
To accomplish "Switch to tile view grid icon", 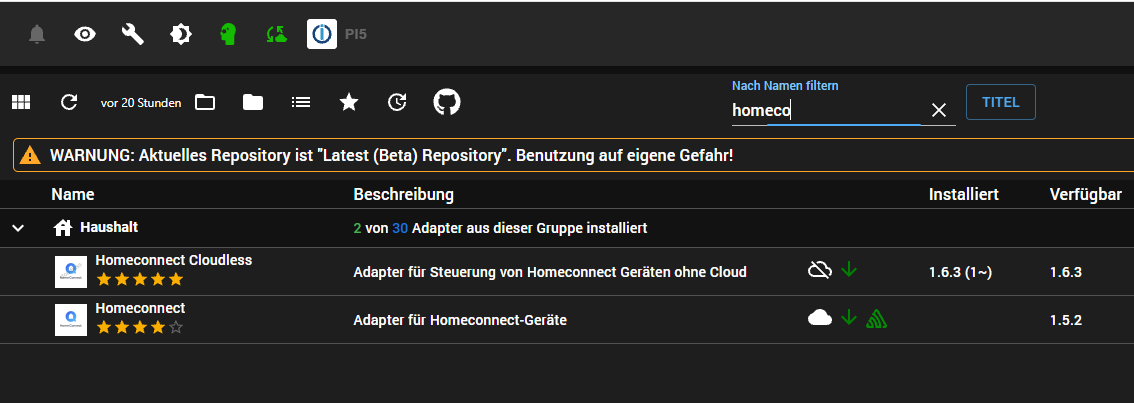I will (x=21, y=102).
